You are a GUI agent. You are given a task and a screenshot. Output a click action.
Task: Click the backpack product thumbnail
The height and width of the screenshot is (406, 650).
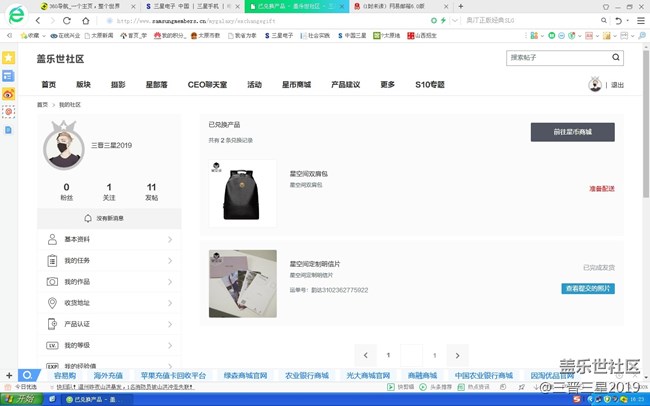coord(243,193)
